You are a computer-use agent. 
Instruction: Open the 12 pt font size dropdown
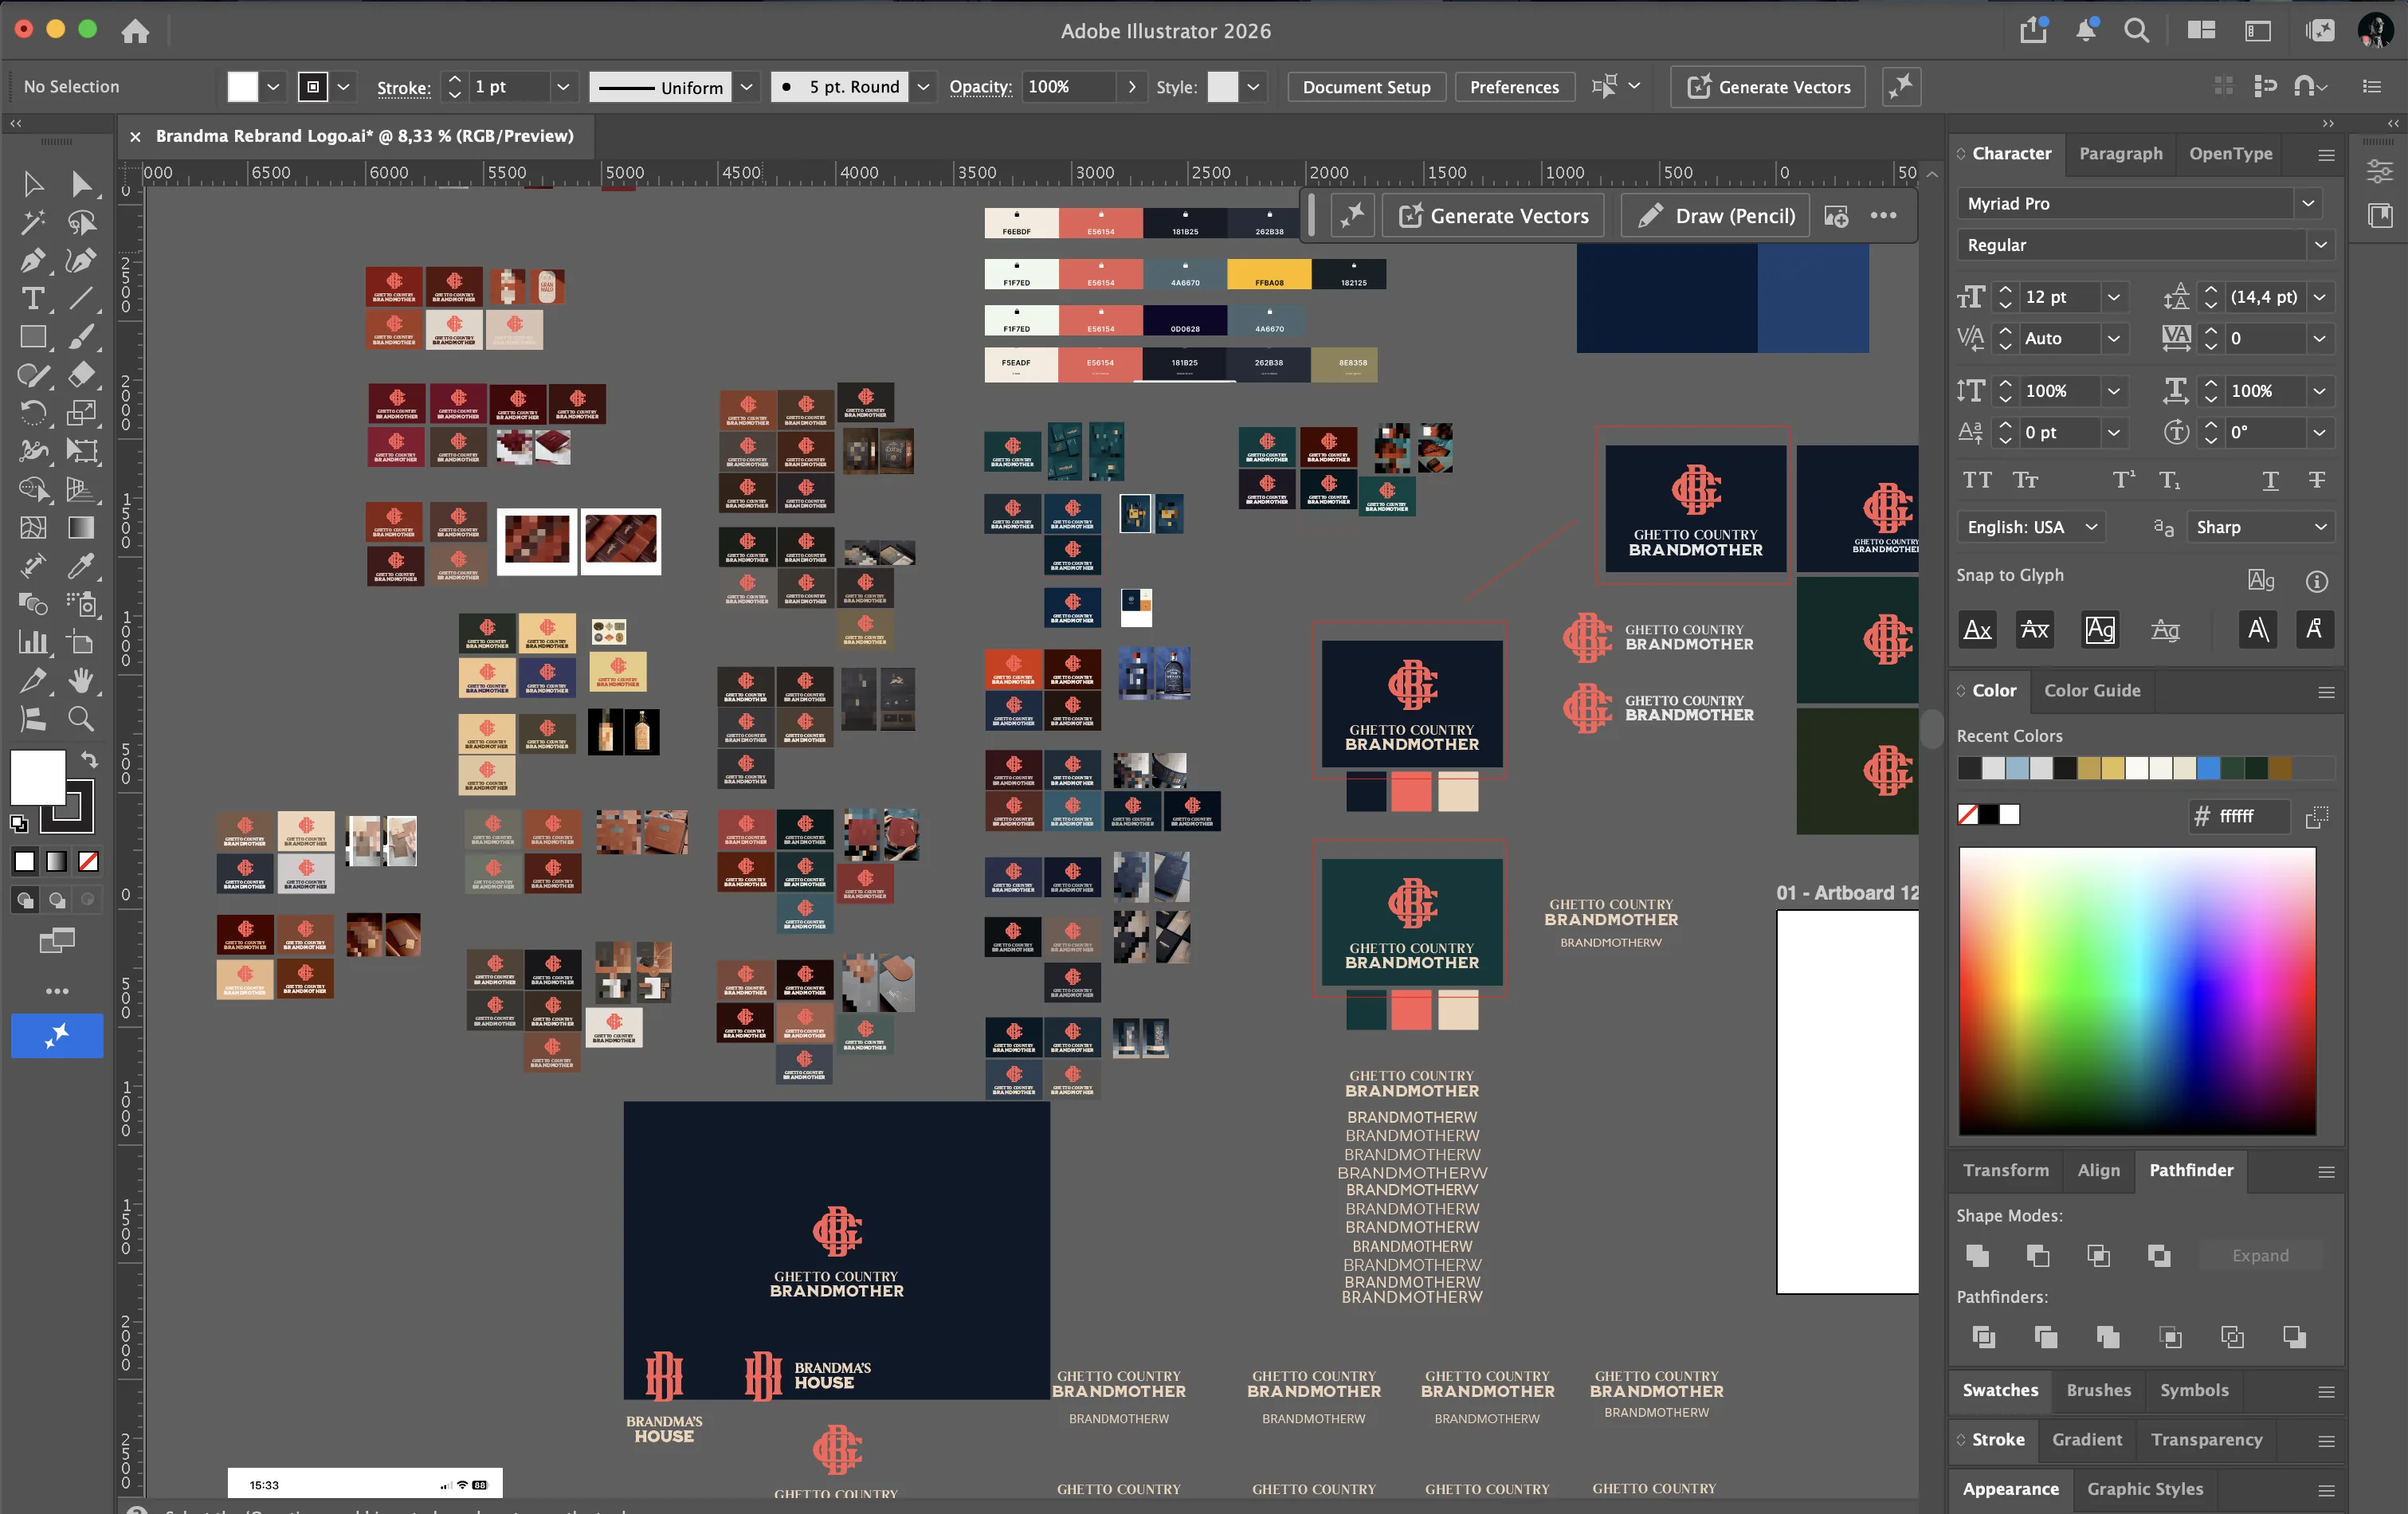[2113, 297]
